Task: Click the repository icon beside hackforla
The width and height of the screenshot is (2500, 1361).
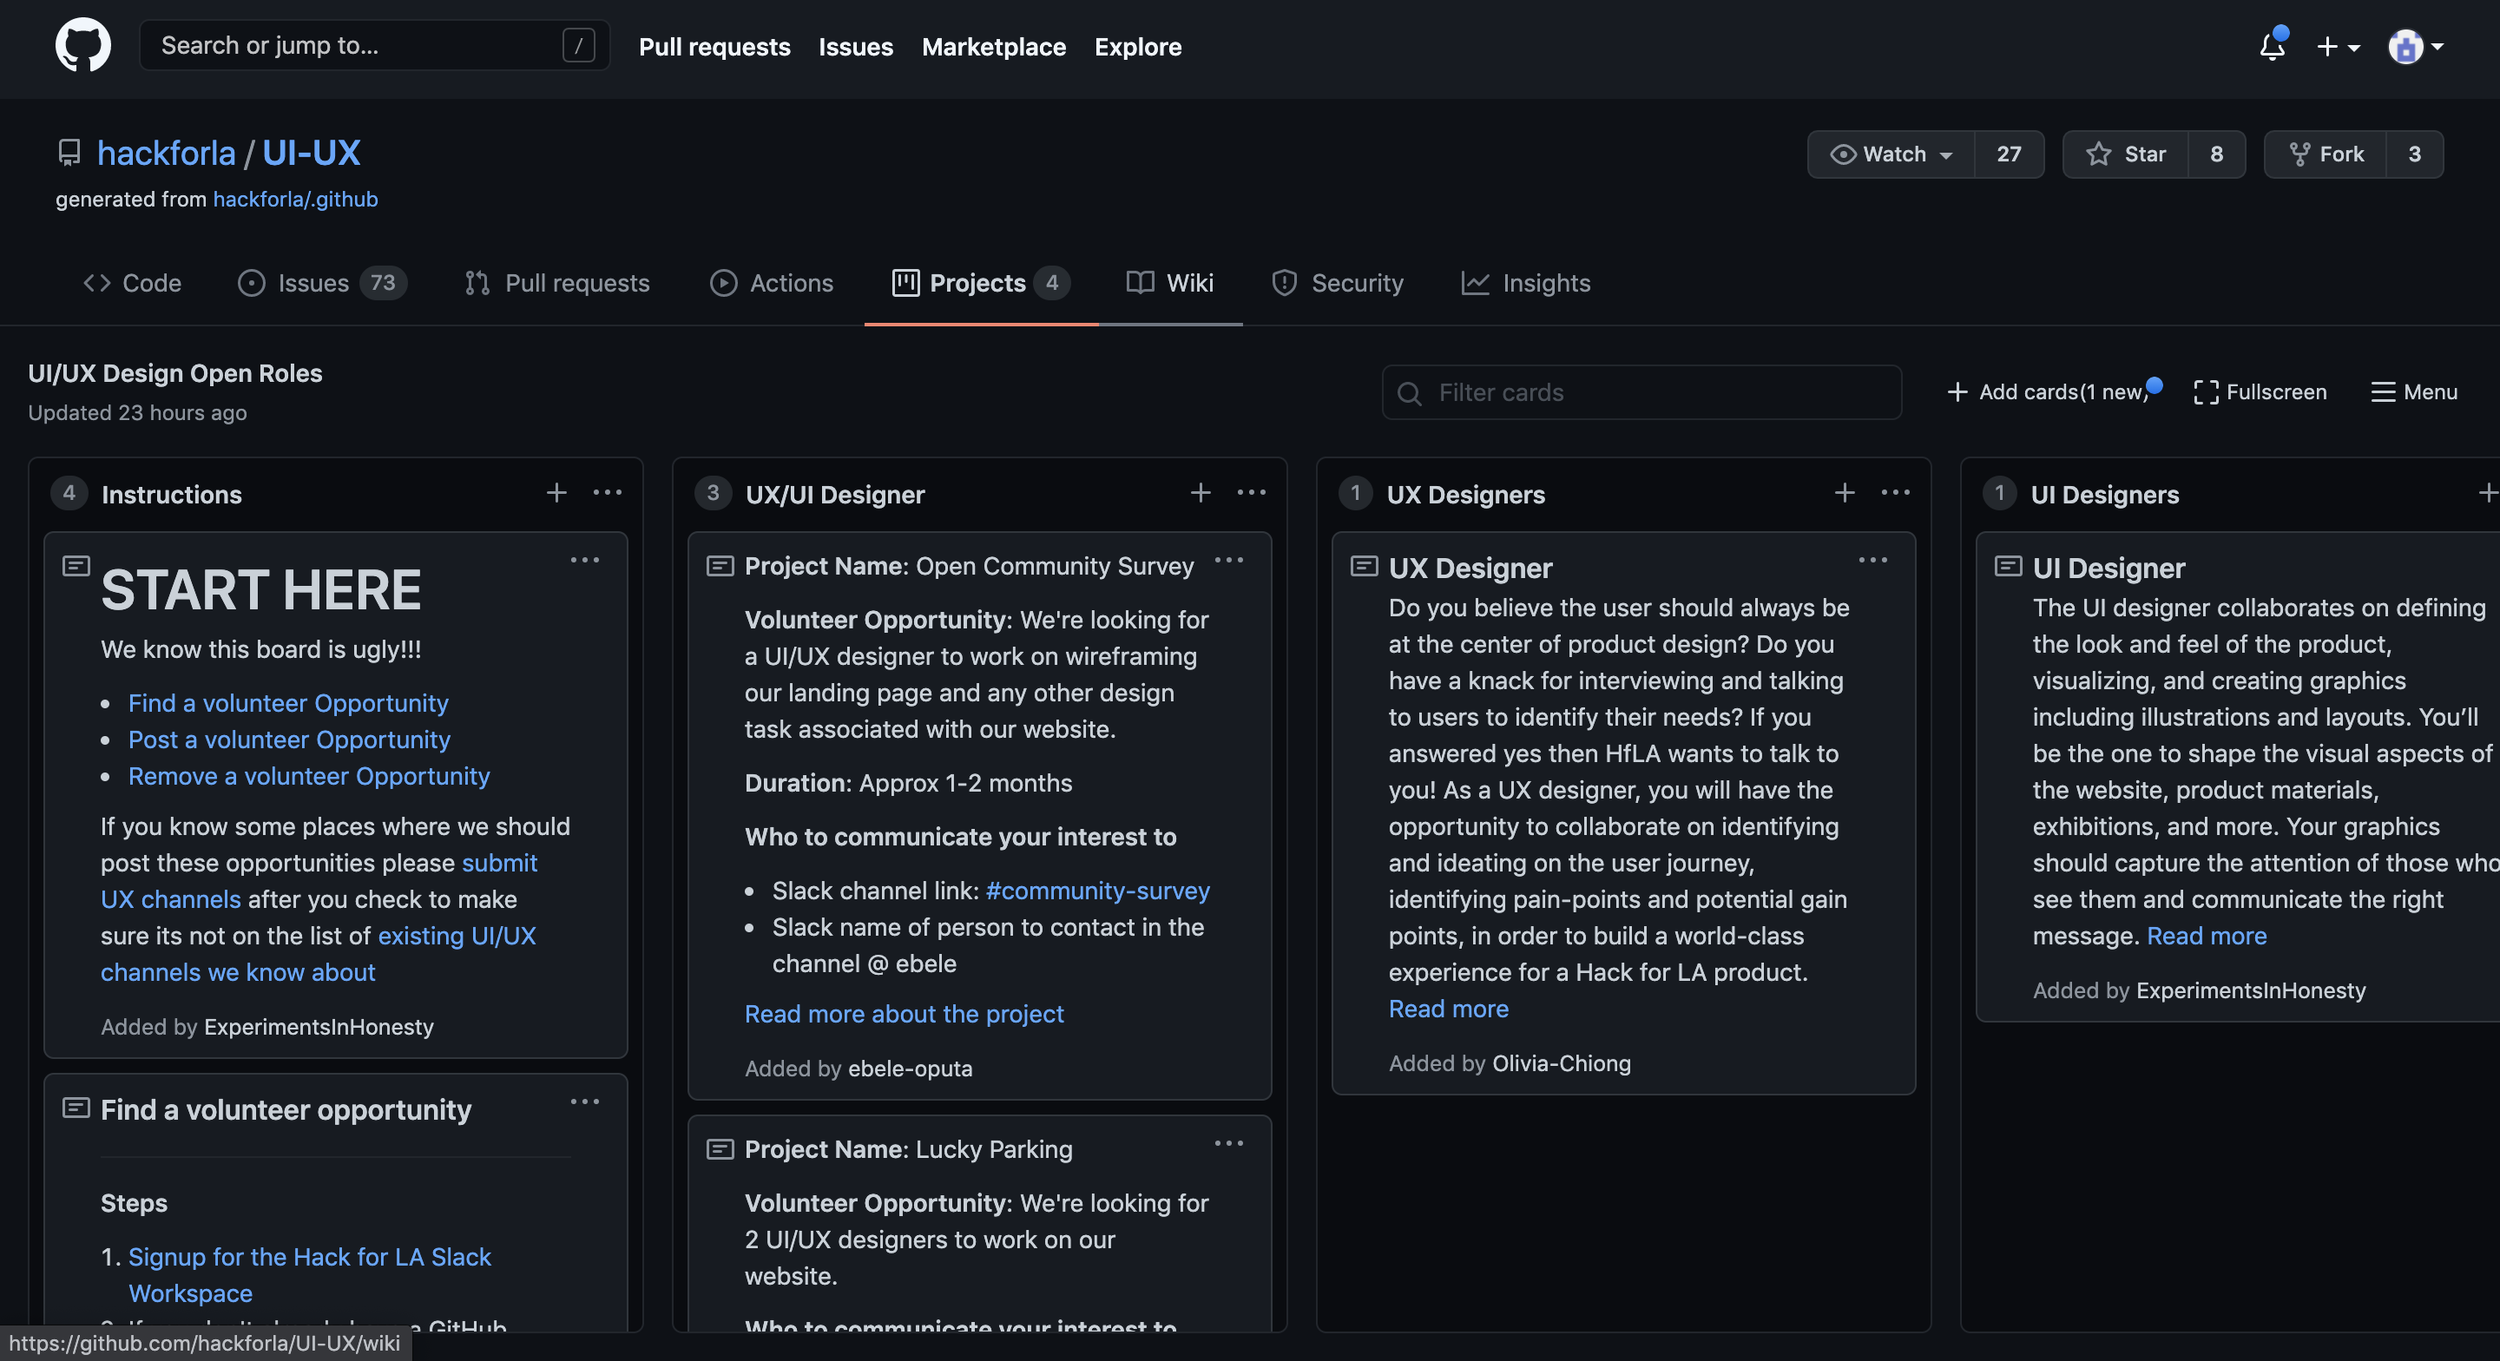Action: point(69,153)
